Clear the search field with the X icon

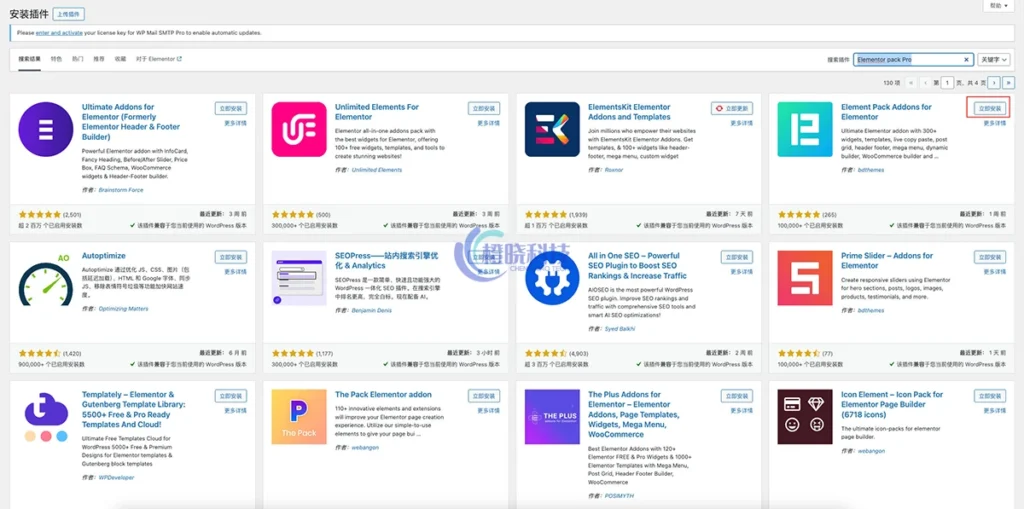[966, 60]
